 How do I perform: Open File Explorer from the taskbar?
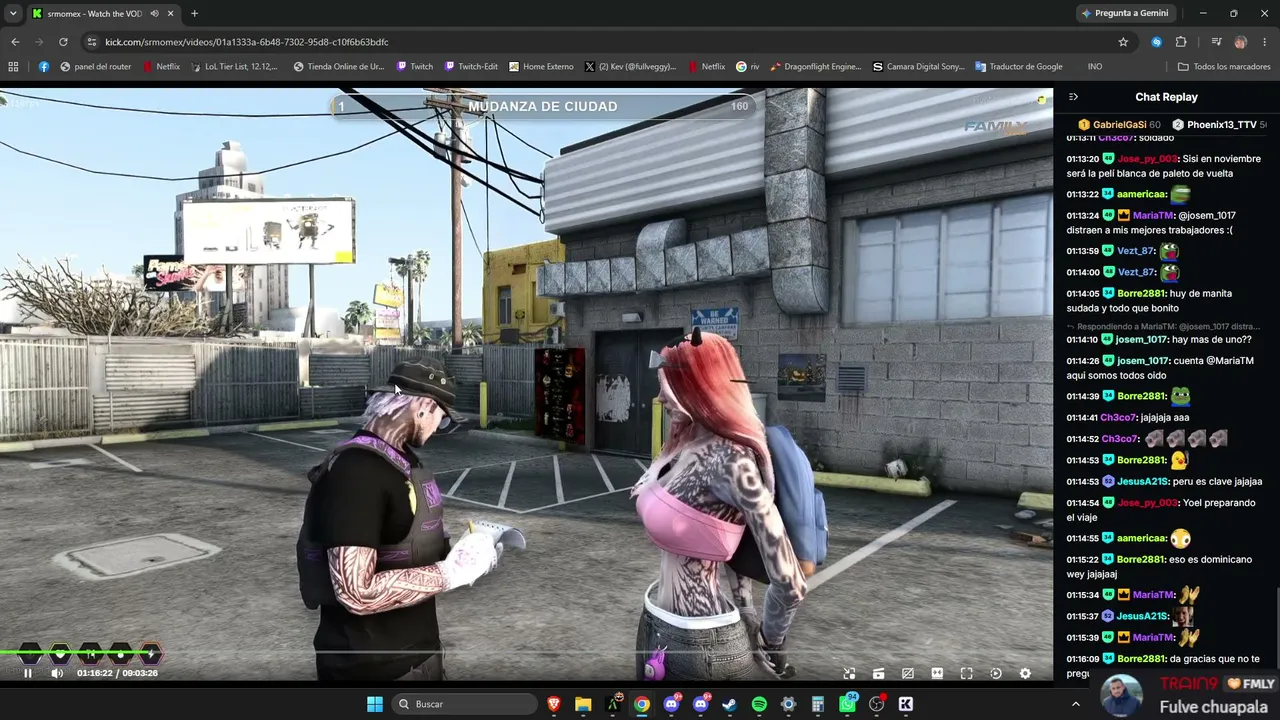583,704
